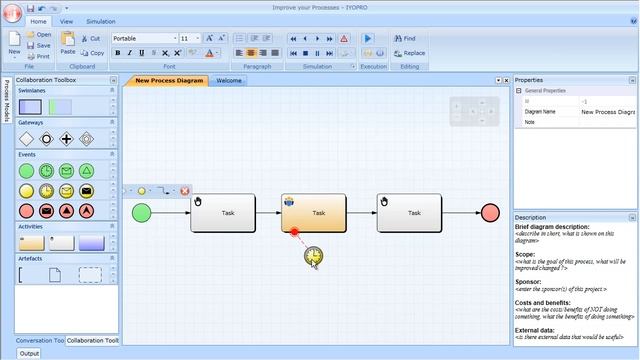Screen dimensions: 640x360
Task: Select the plain red end event in toolbox
Action: 27,211
